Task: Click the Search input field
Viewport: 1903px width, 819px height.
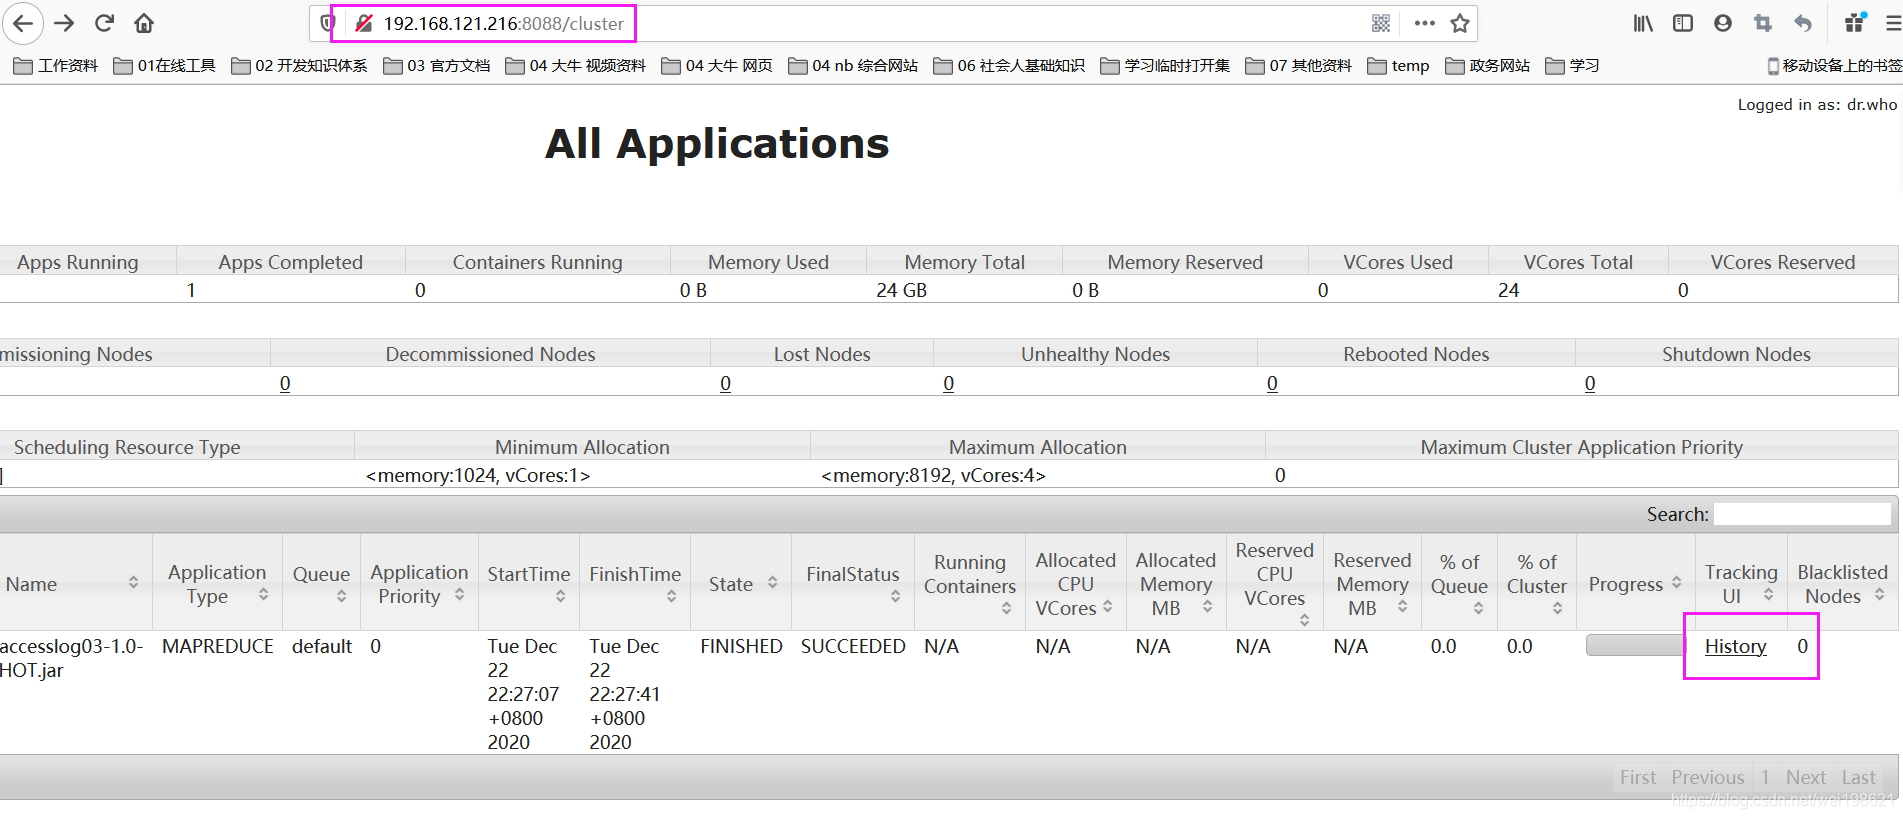Action: [1802, 514]
